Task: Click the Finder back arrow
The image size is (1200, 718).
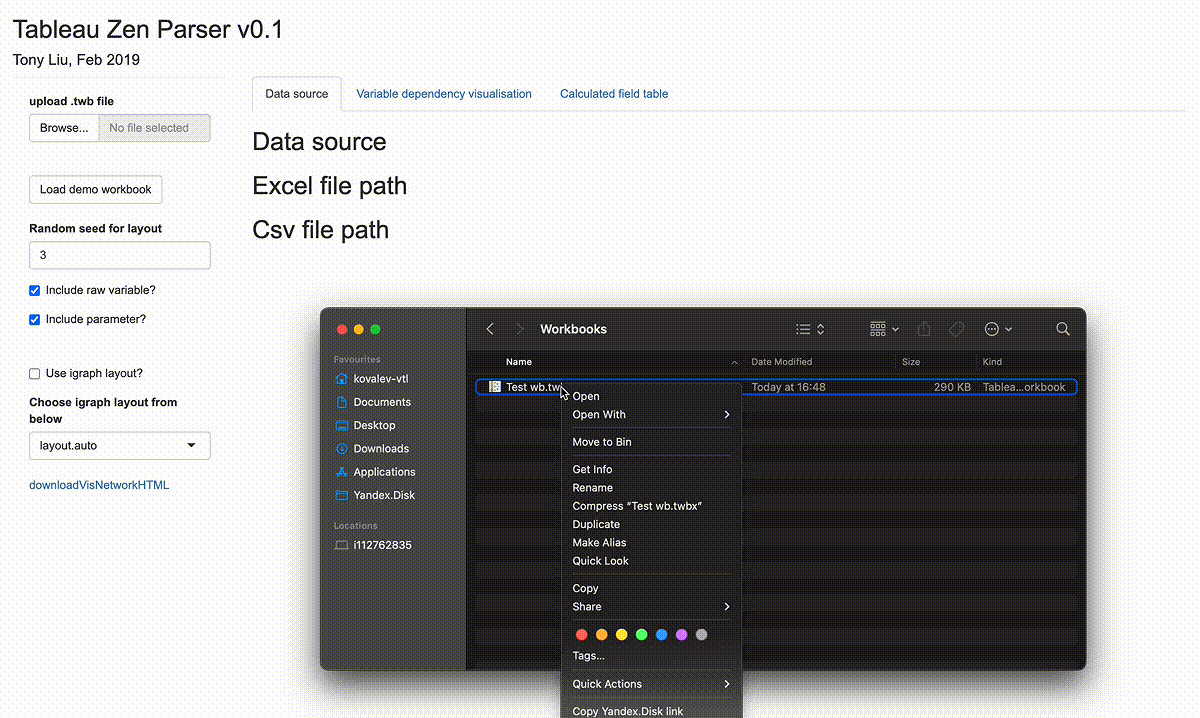Action: [x=490, y=329]
